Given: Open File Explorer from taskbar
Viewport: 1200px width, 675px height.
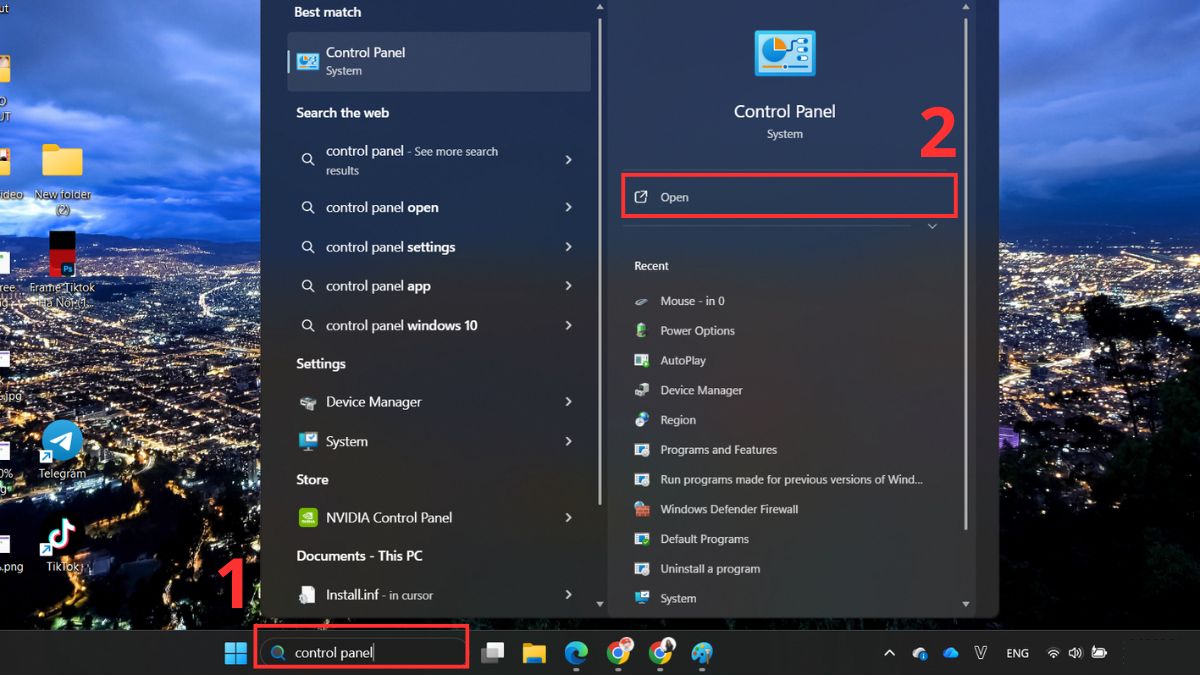Looking at the screenshot, I should tap(534, 653).
